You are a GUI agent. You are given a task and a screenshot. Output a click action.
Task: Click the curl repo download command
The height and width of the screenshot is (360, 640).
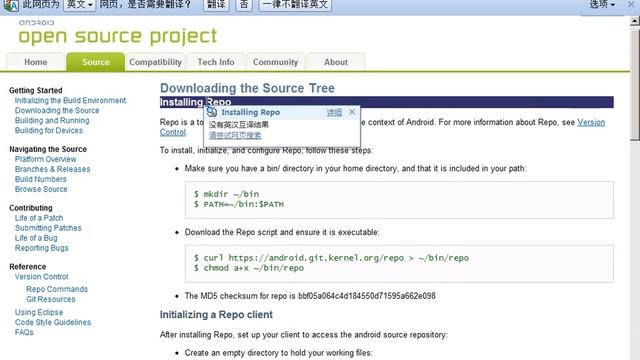[331, 258]
